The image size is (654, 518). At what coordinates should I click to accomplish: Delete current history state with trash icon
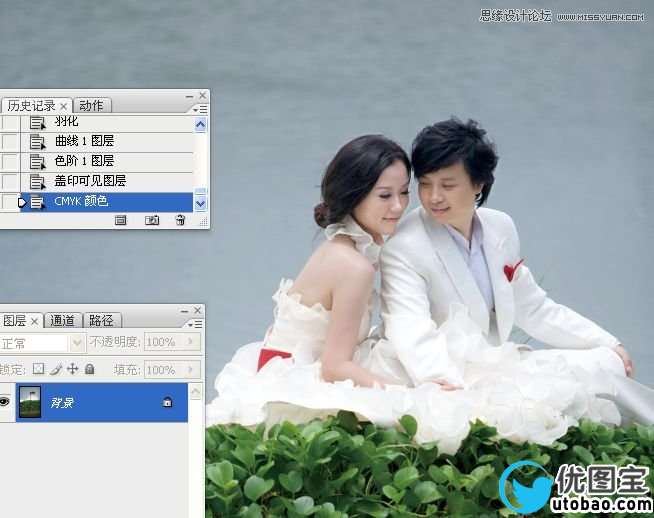180,220
